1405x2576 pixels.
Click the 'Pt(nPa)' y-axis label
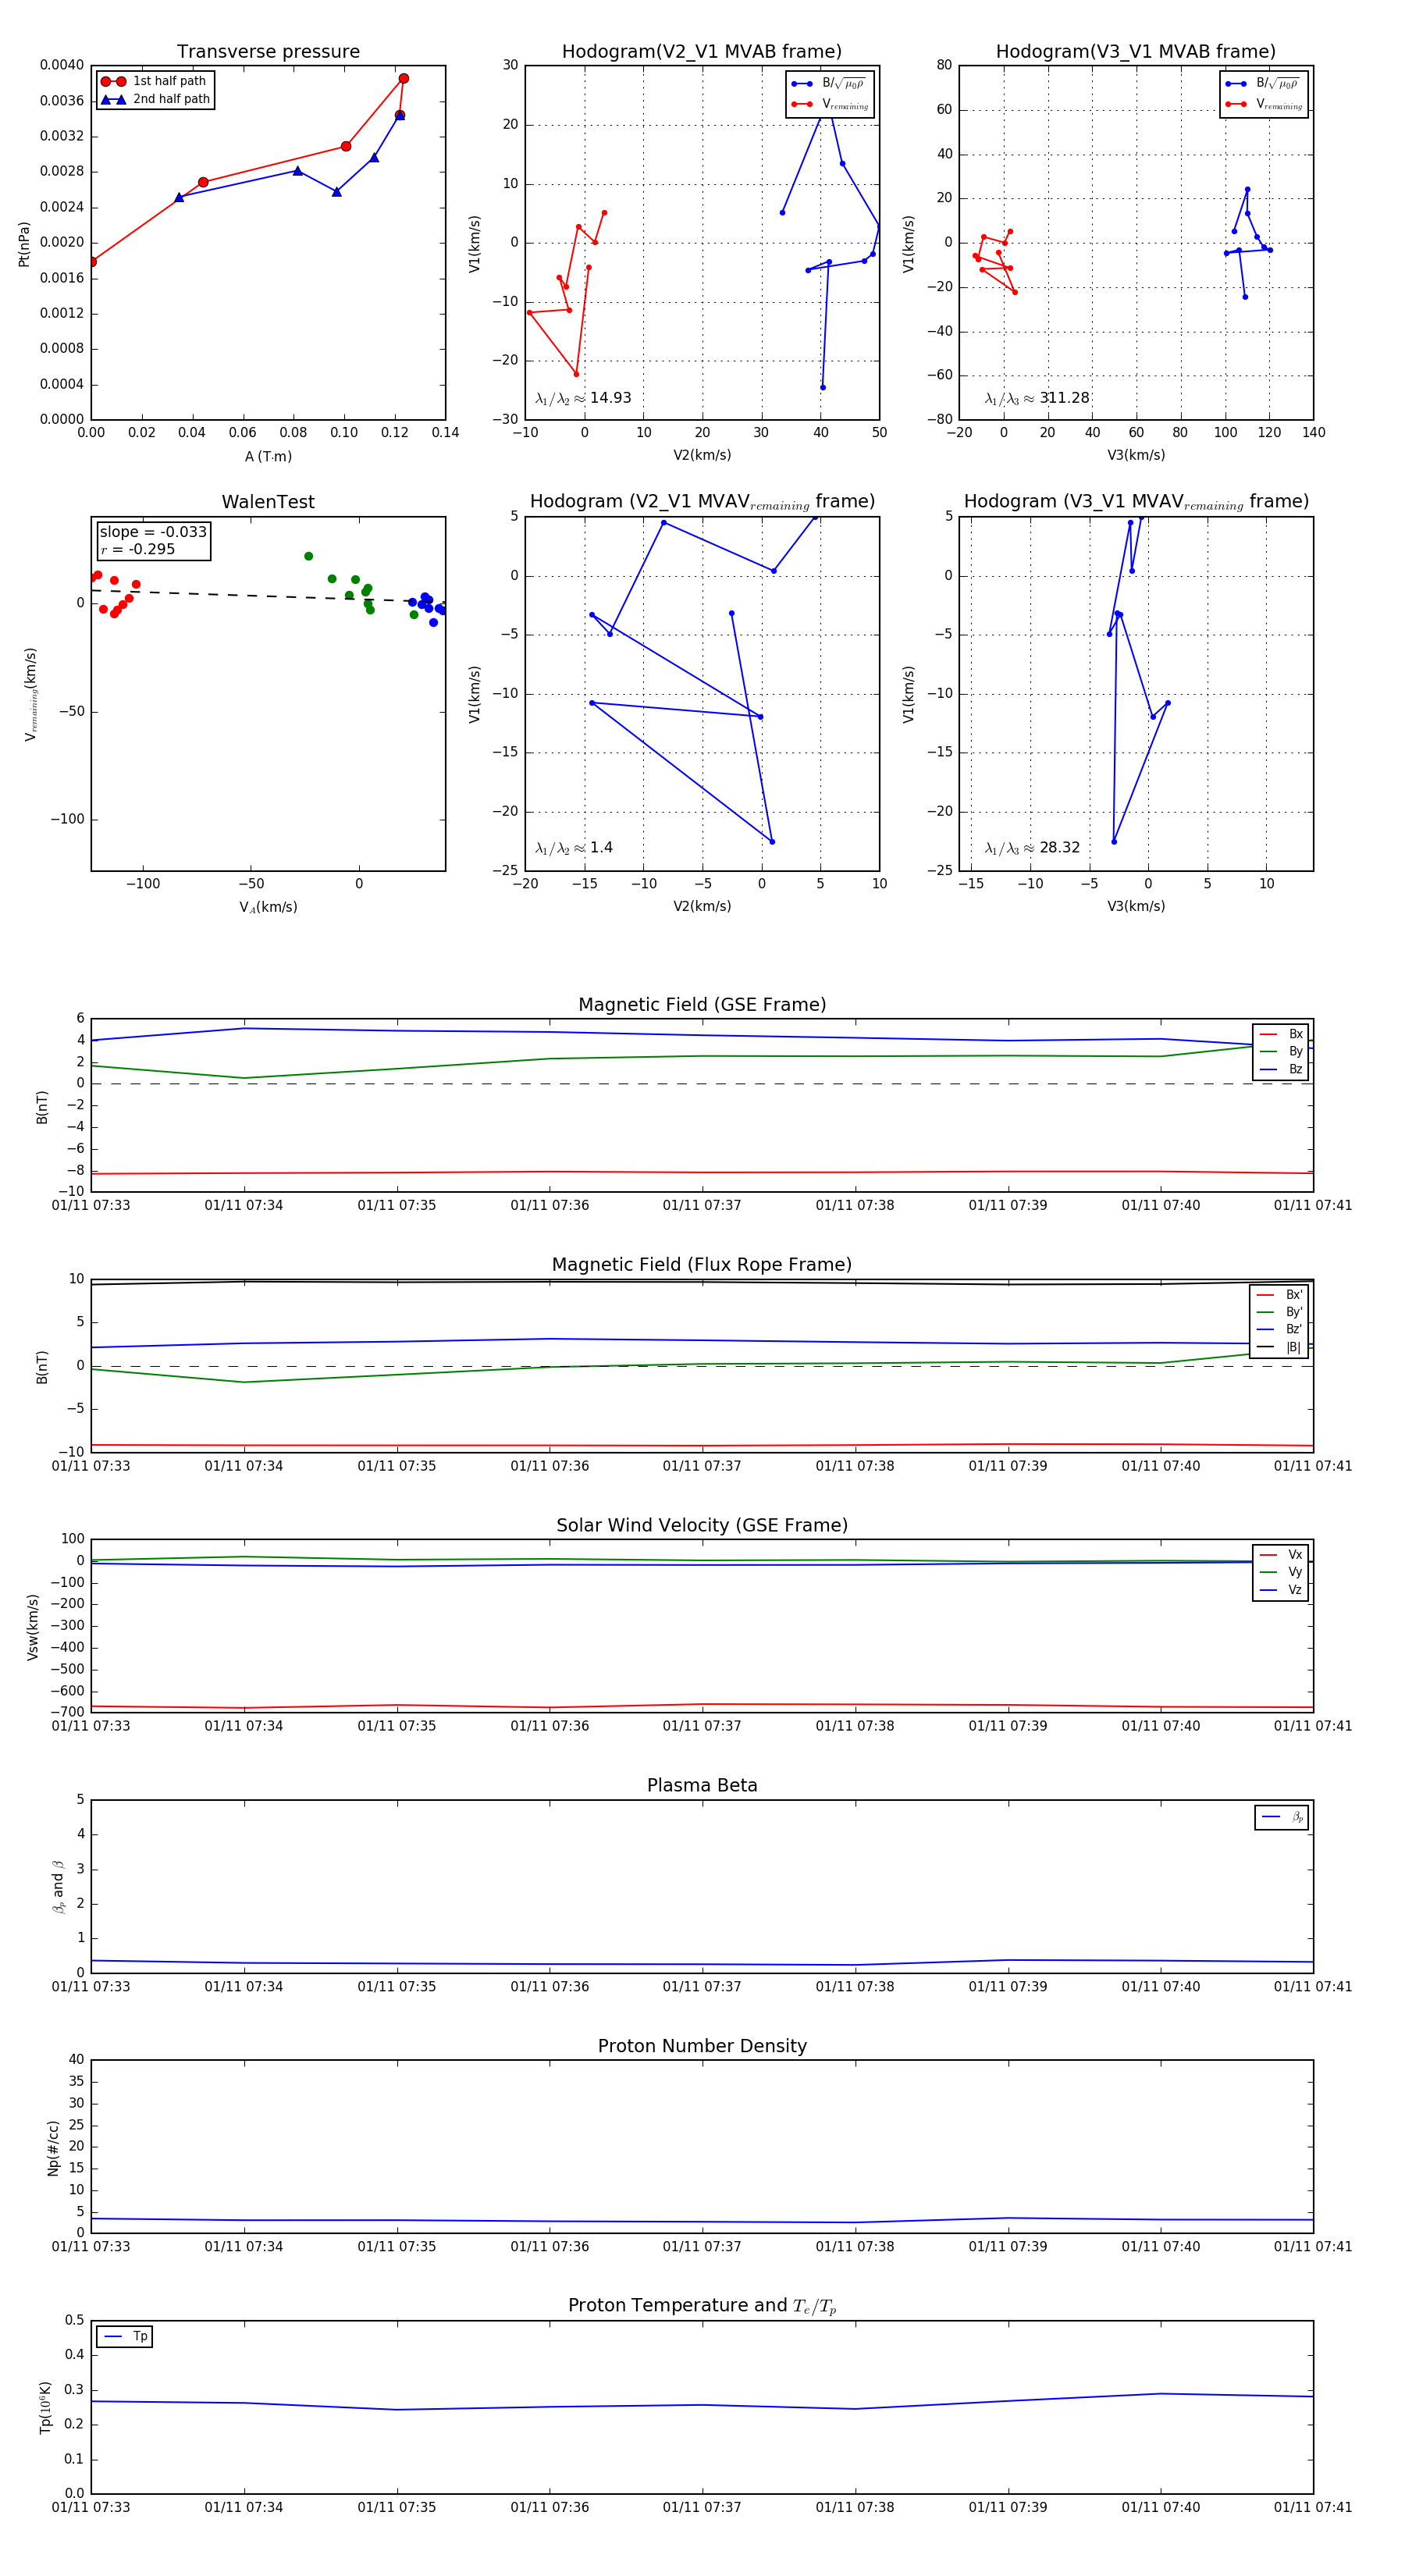[24, 243]
